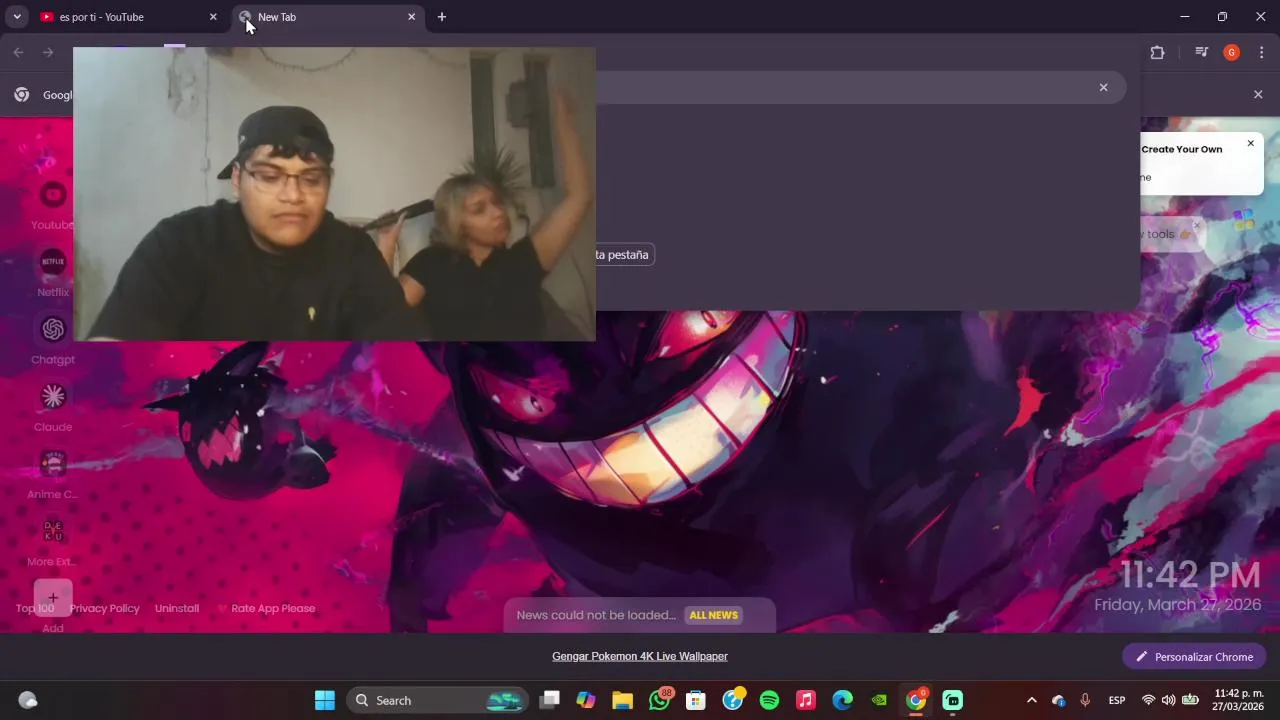
Task: Open Apple Music from the taskbar
Action: coord(806,700)
